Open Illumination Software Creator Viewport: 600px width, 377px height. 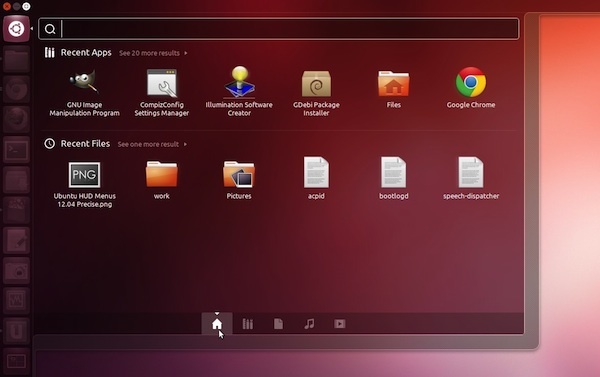(239, 92)
